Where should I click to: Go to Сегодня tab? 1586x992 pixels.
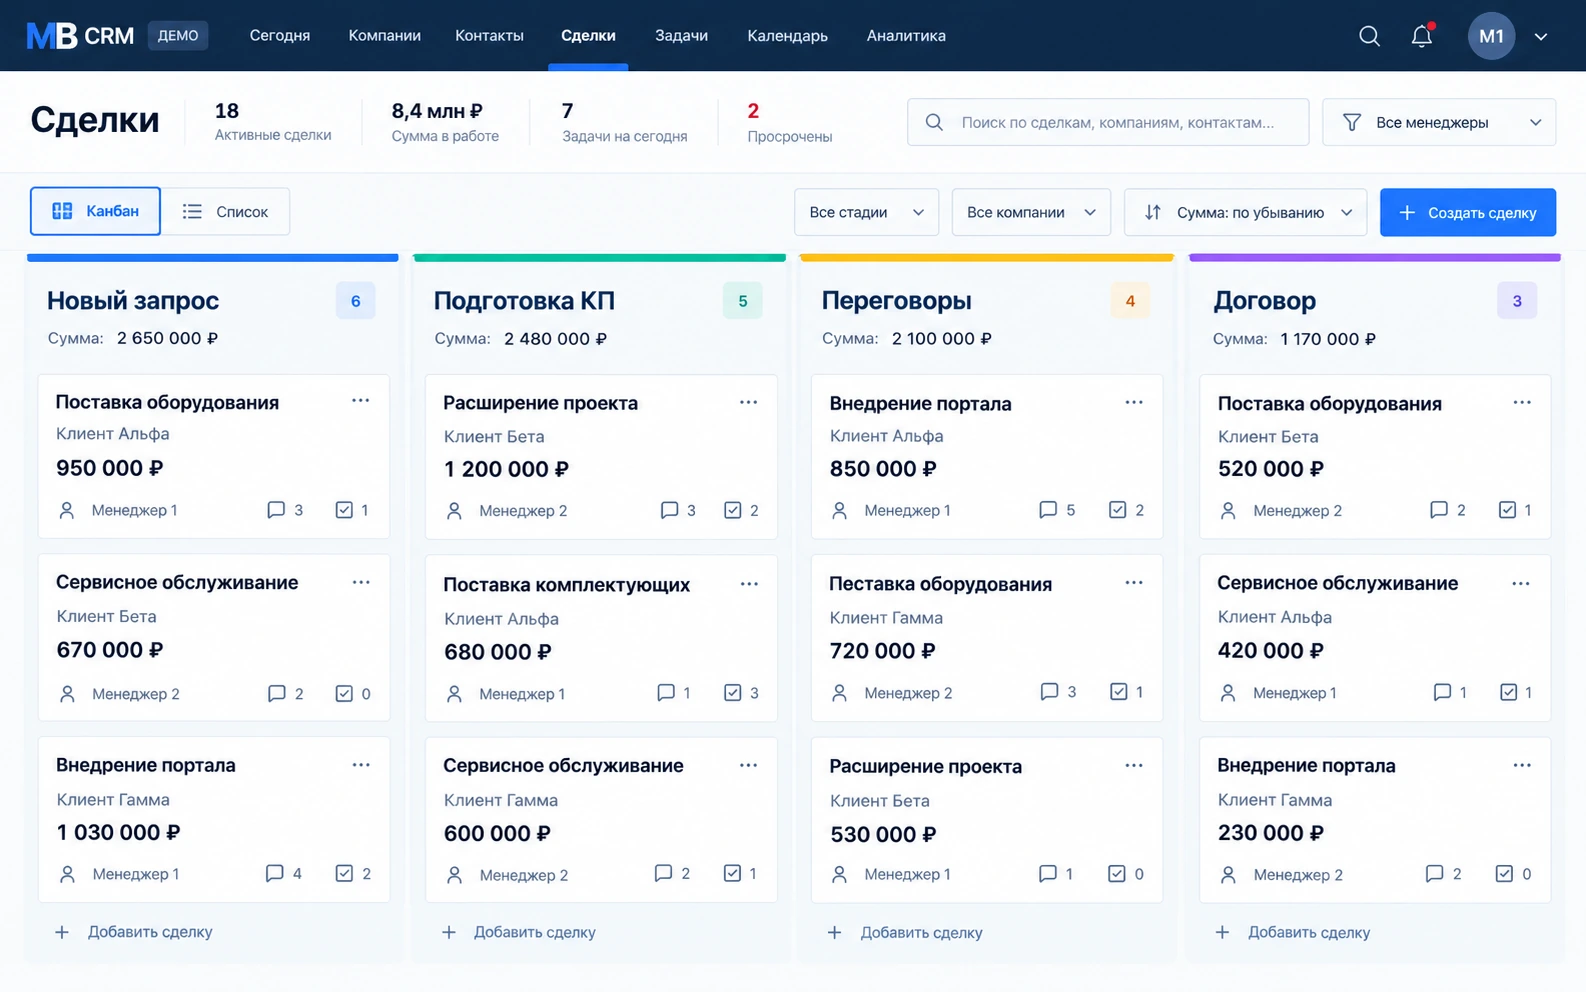point(280,35)
